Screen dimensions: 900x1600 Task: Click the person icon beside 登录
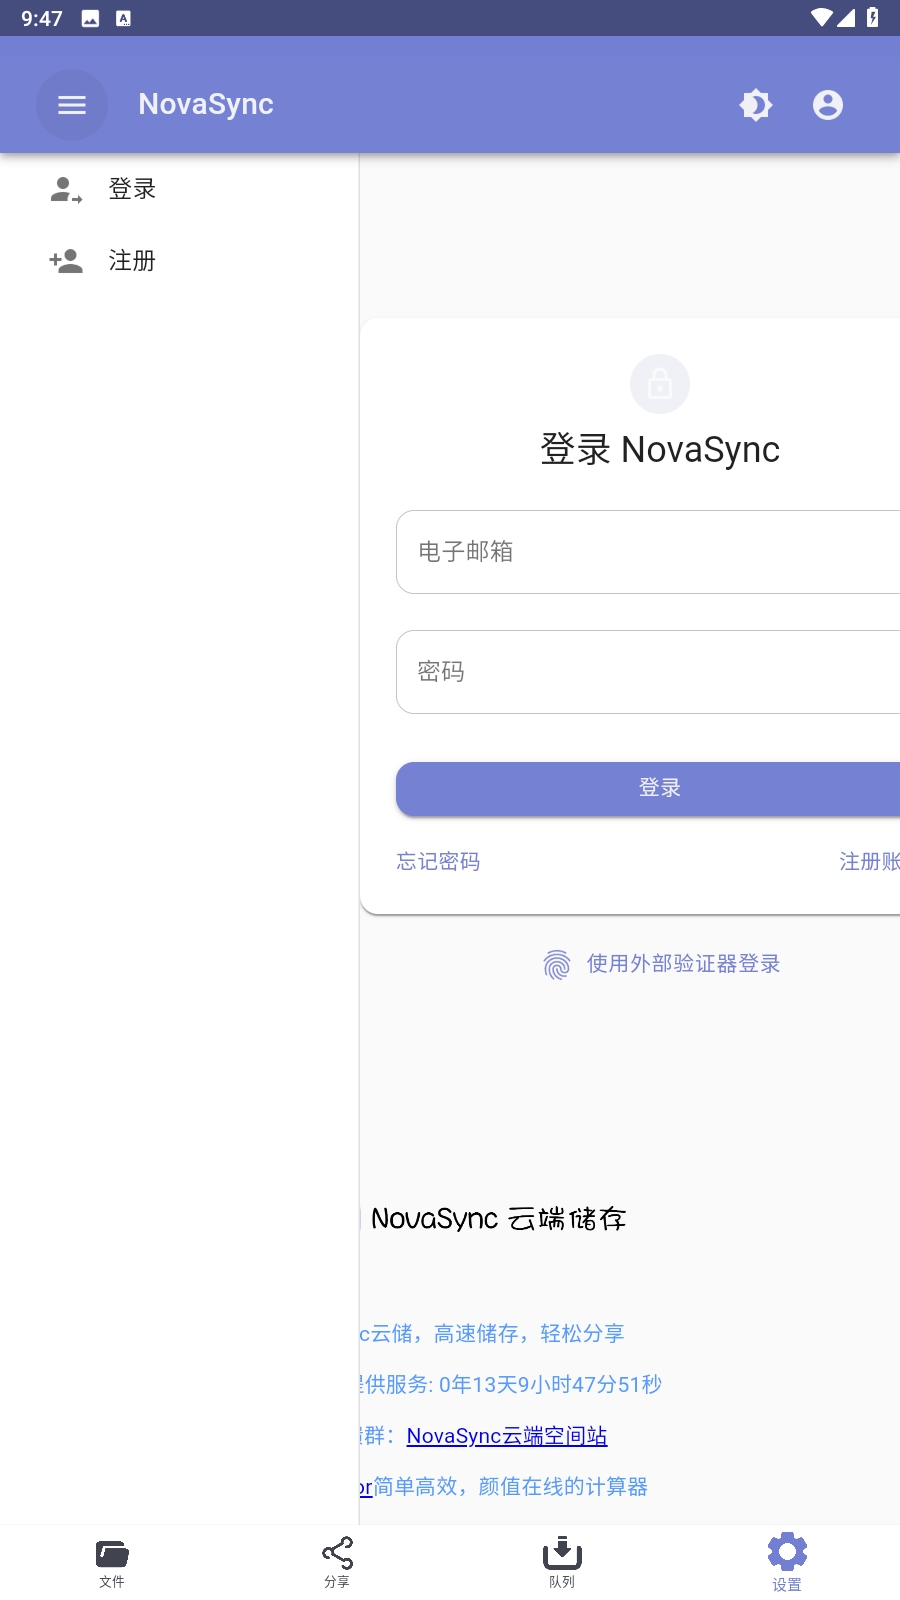click(66, 189)
